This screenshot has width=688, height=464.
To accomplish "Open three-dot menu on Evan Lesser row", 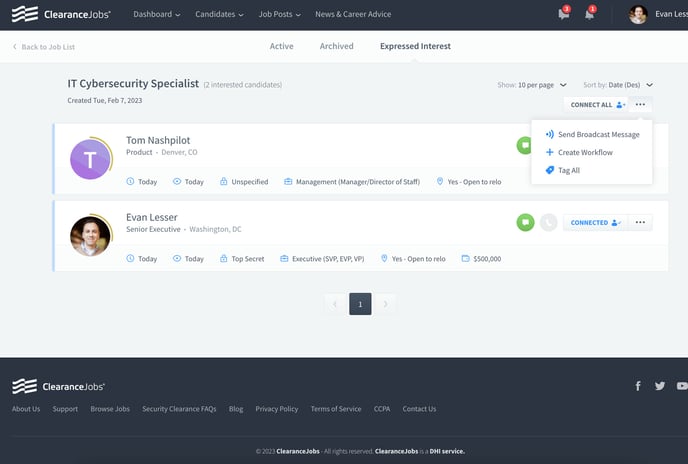I will point(640,222).
